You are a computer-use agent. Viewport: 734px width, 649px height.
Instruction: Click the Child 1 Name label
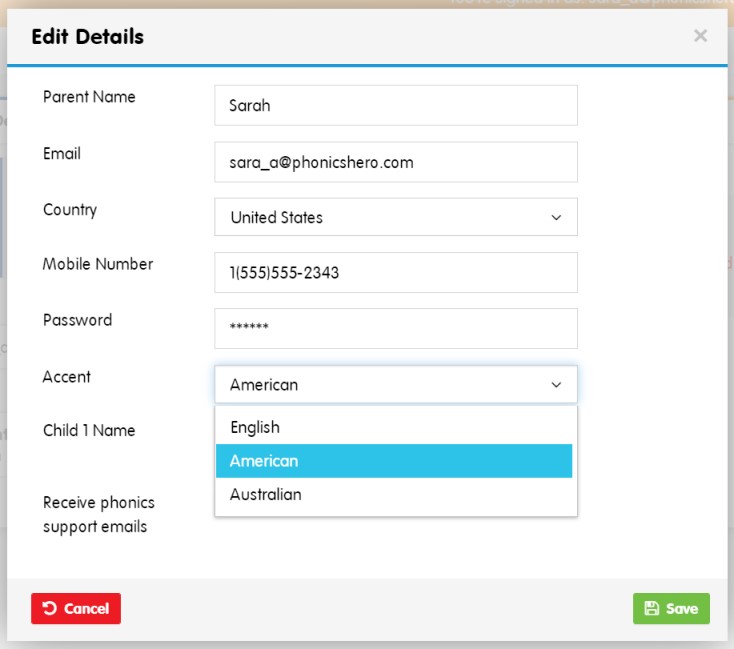pyautogui.click(x=89, y=430)
